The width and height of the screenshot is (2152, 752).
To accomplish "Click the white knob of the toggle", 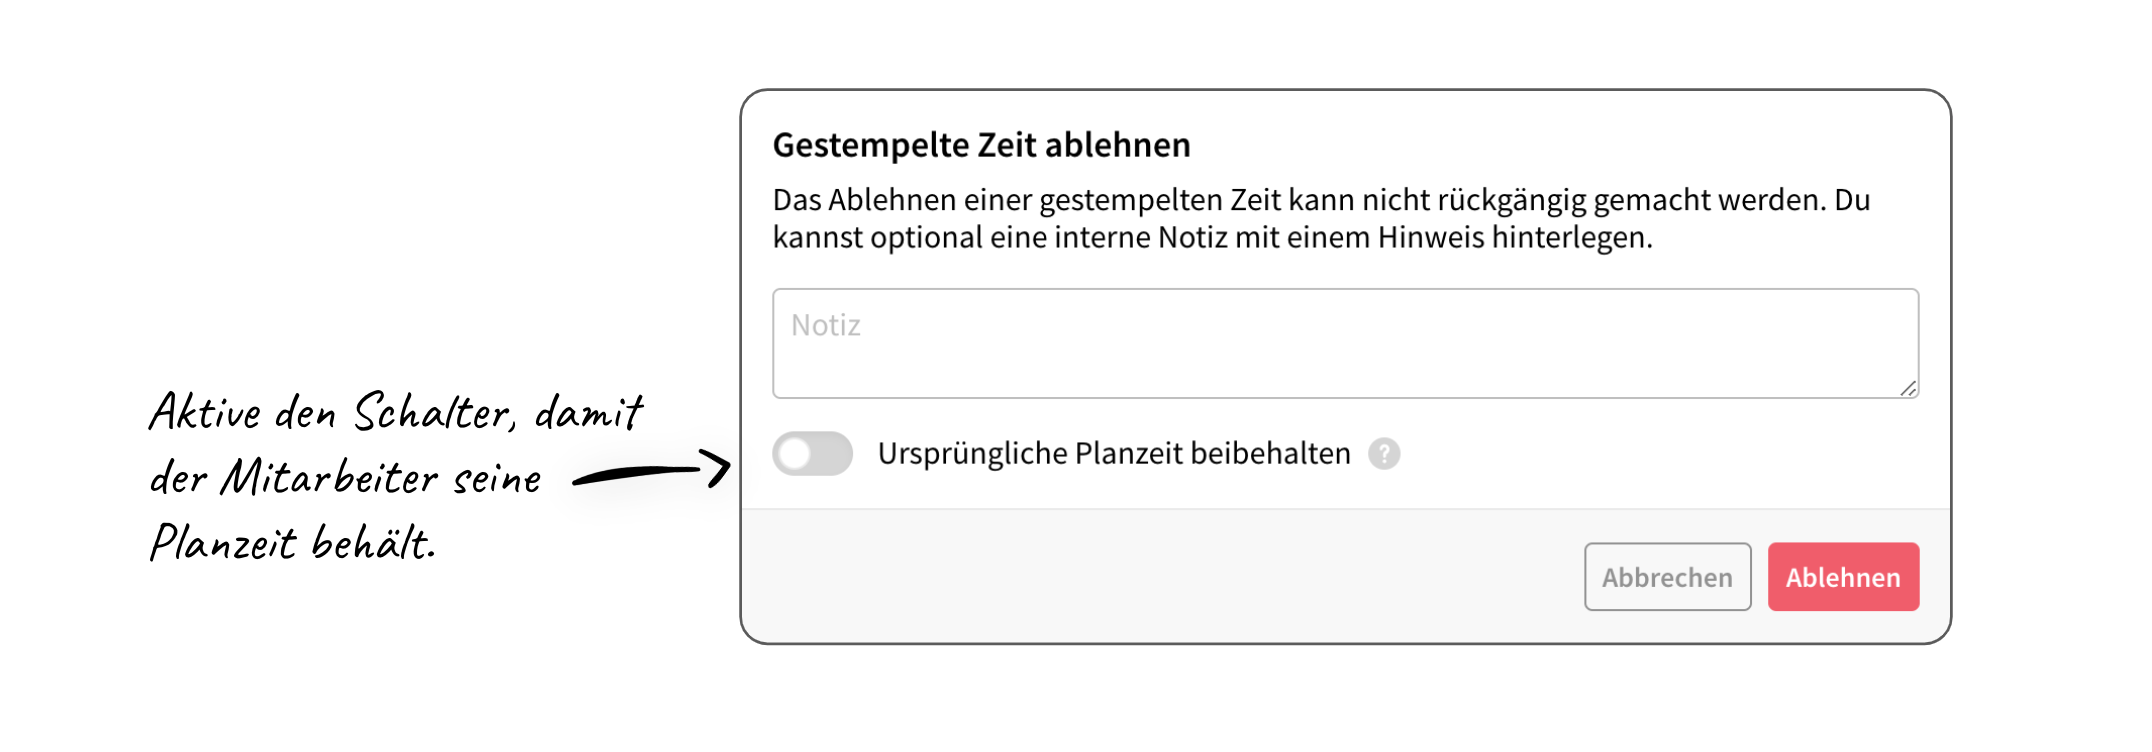I will [795, 454].
